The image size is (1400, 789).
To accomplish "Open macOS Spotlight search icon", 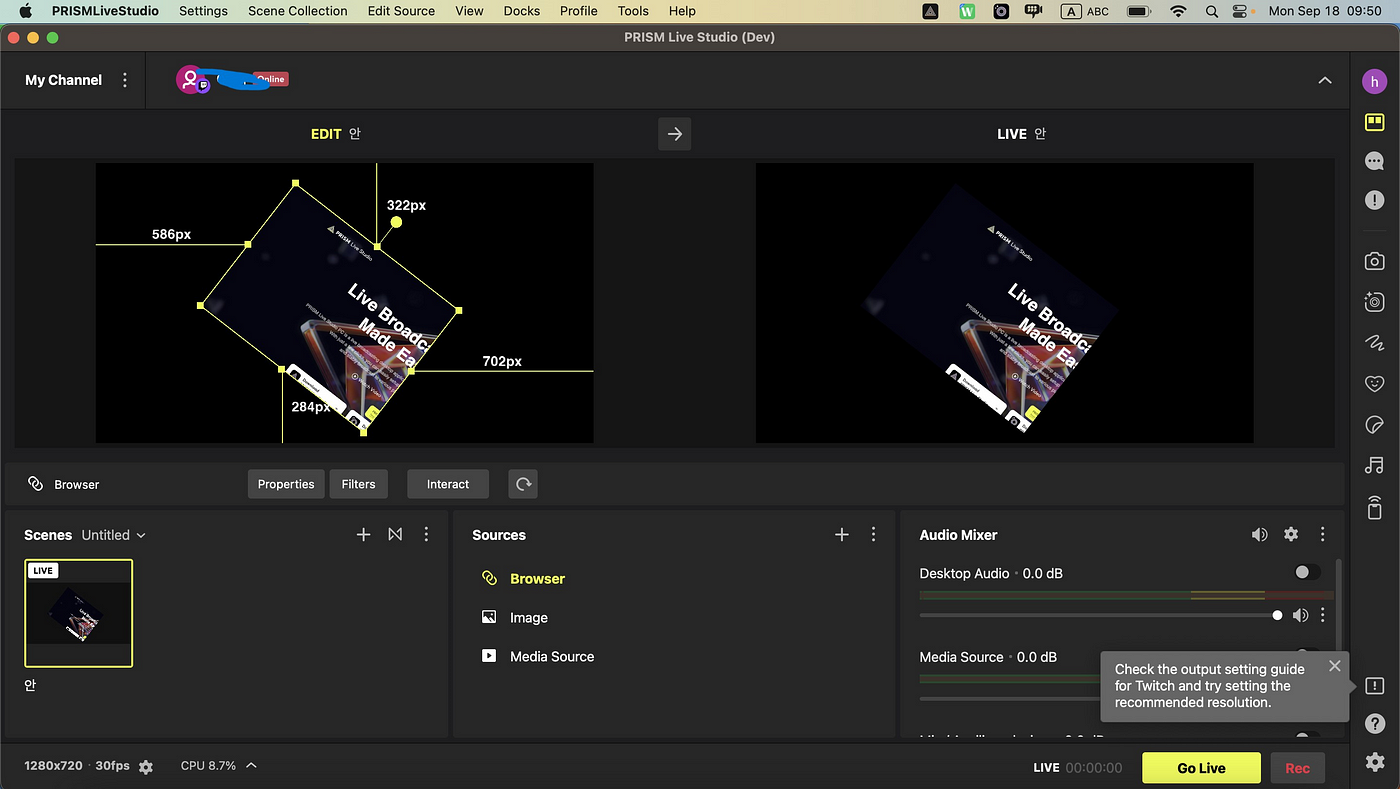I will (1211, 11).
